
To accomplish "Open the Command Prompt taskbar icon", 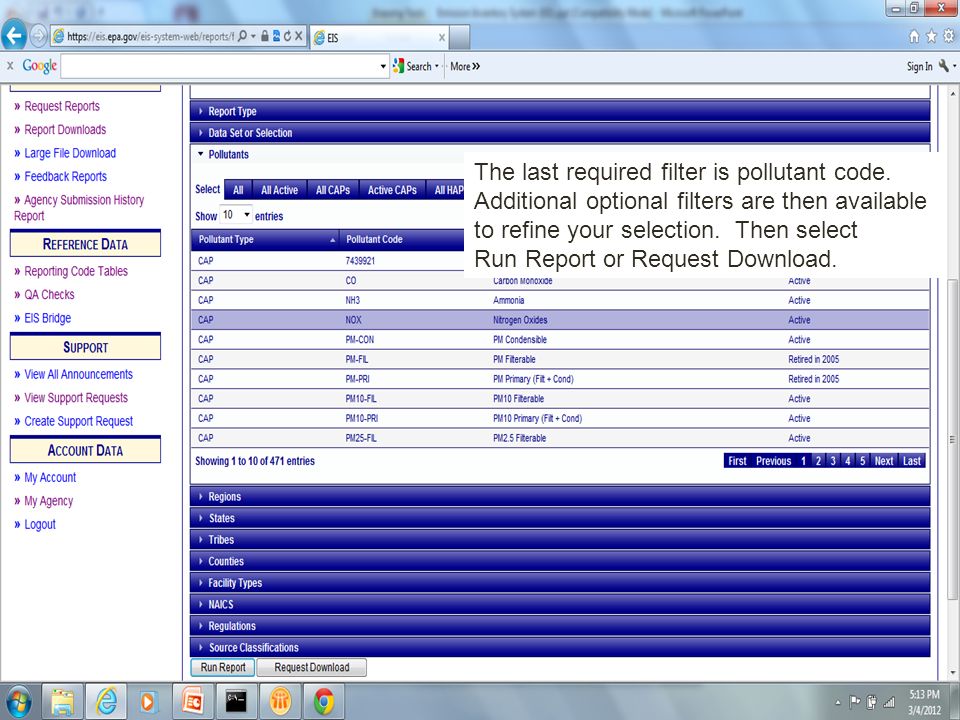I will tap(236, 702).
